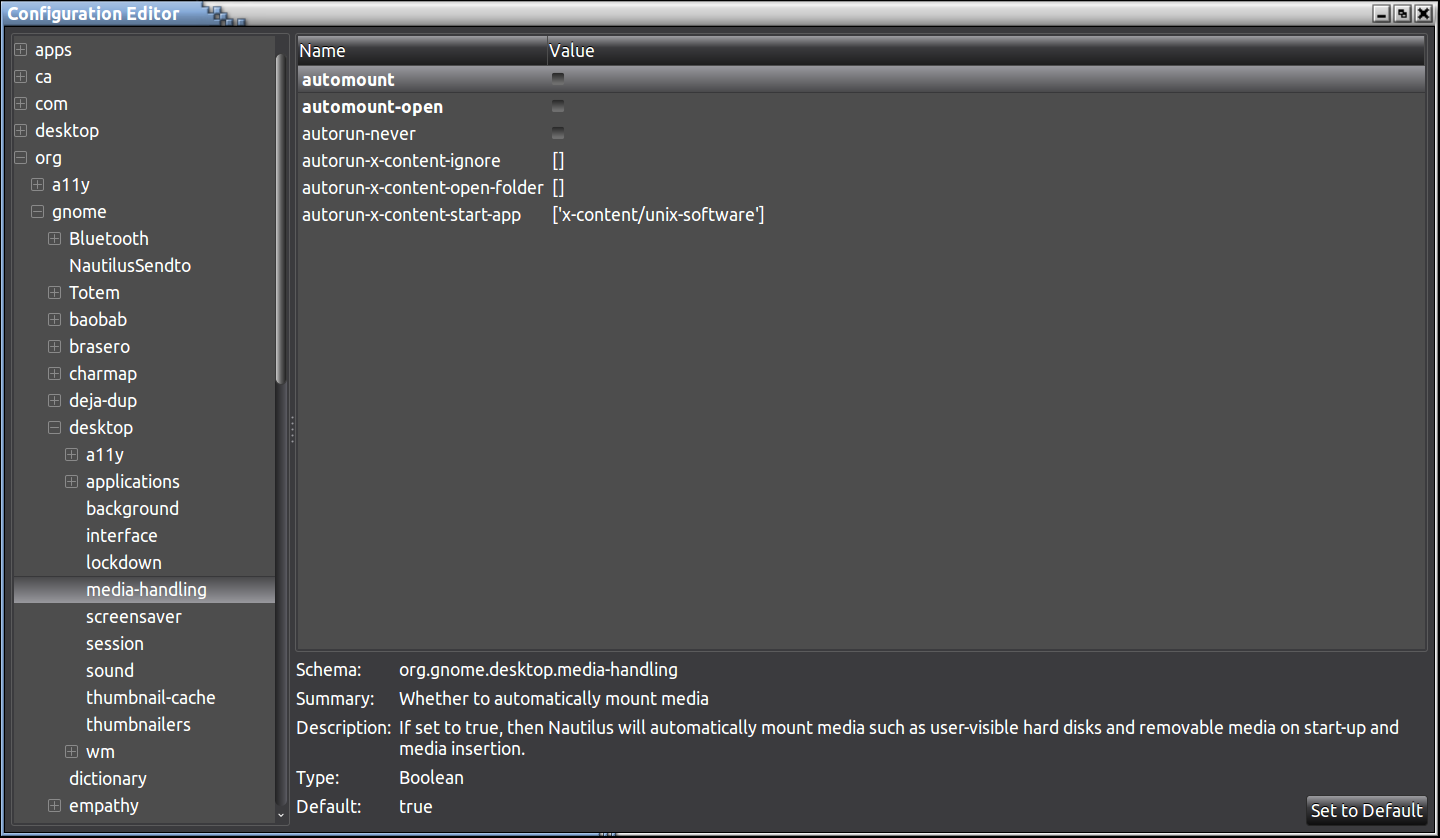Select the automount-open key name
The width and height of the screenshot is (1440, 838).
click(372, 106)
